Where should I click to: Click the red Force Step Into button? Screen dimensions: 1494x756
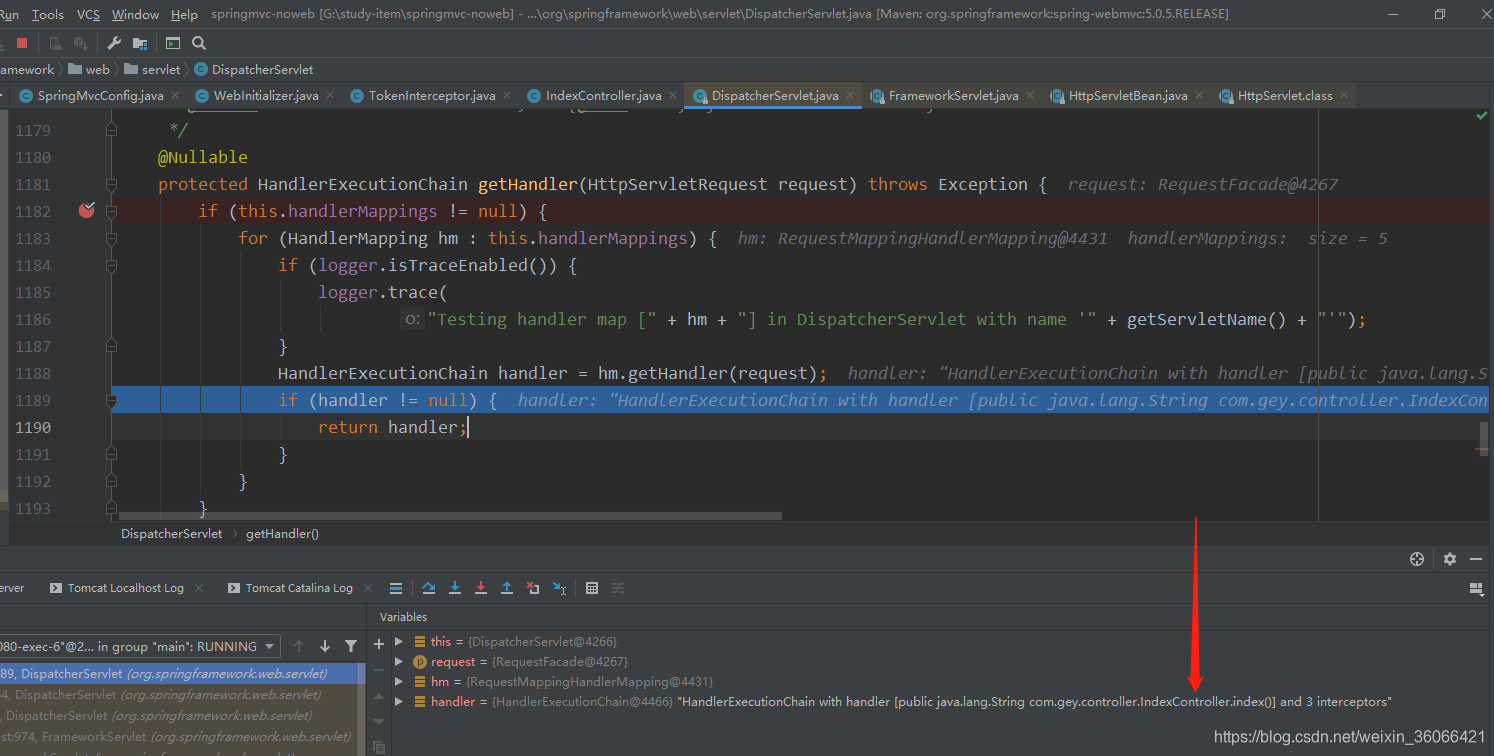[x=481, y=588]
